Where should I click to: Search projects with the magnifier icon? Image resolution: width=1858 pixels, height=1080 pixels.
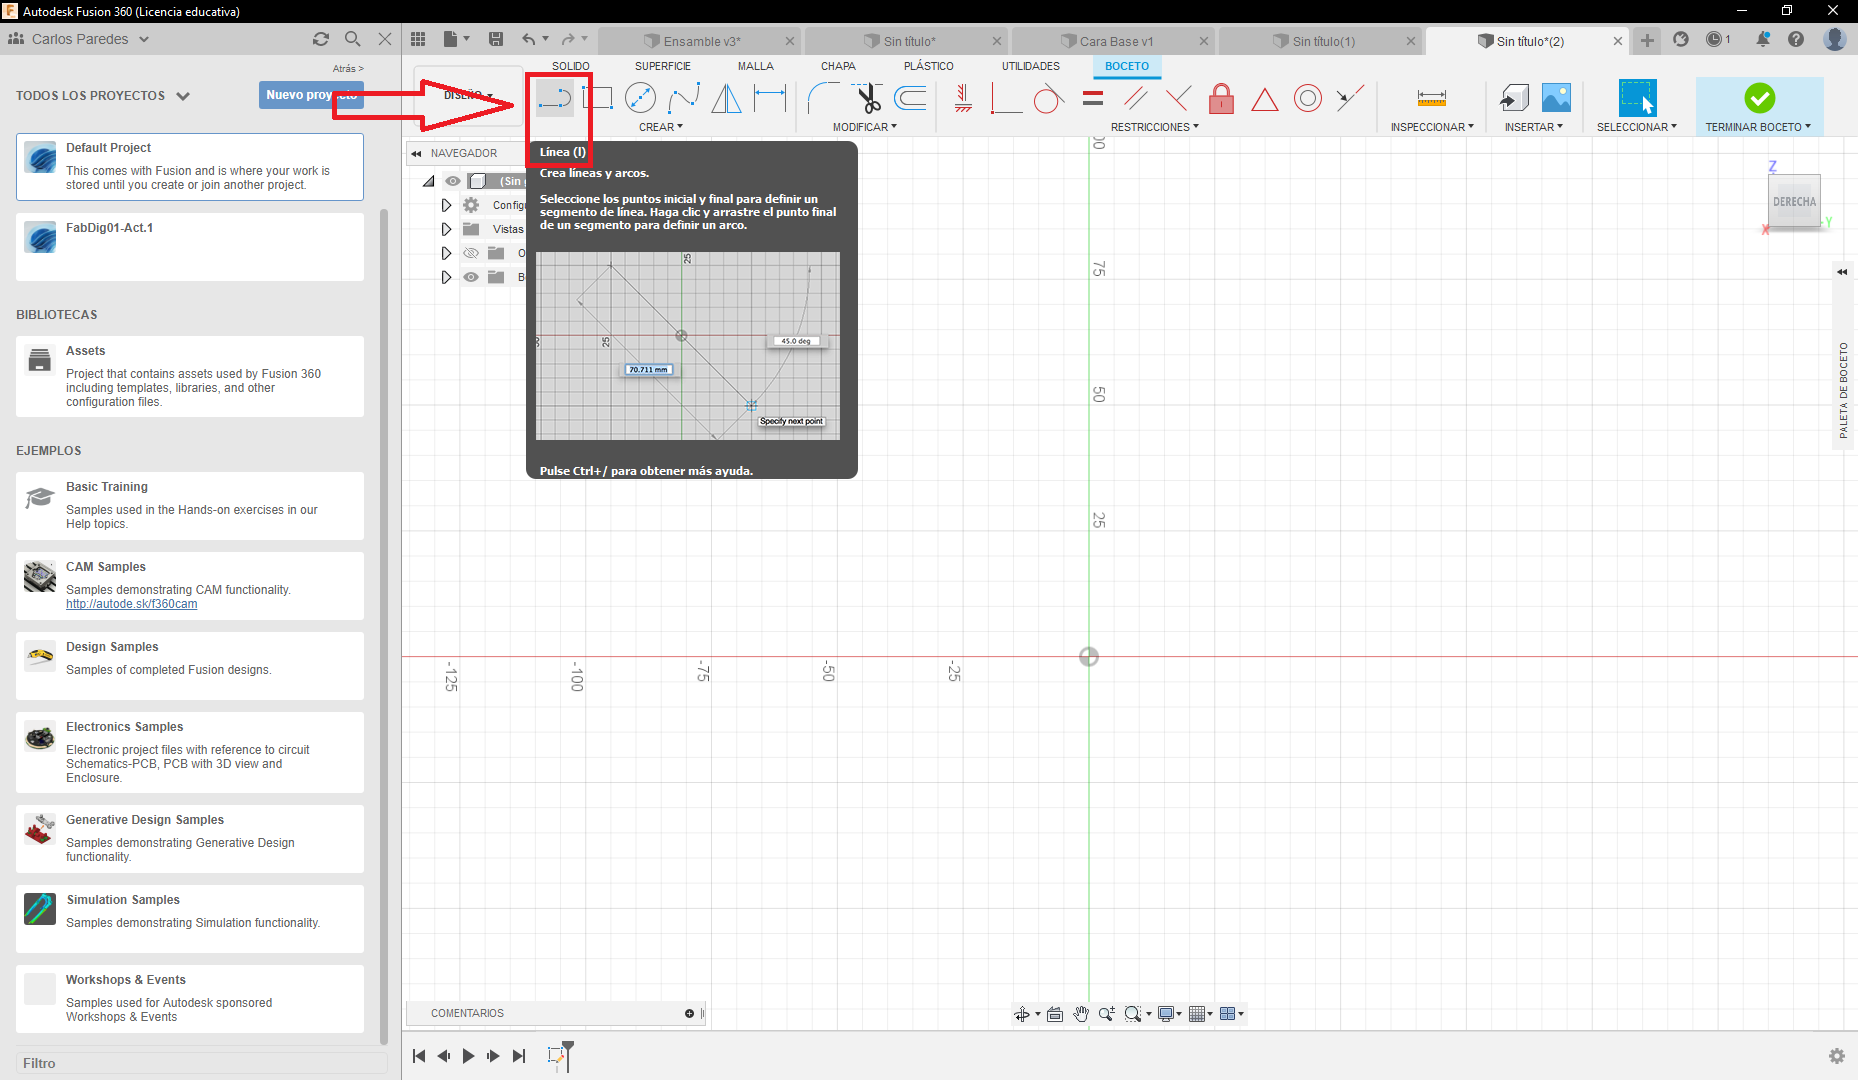(352, 39)
